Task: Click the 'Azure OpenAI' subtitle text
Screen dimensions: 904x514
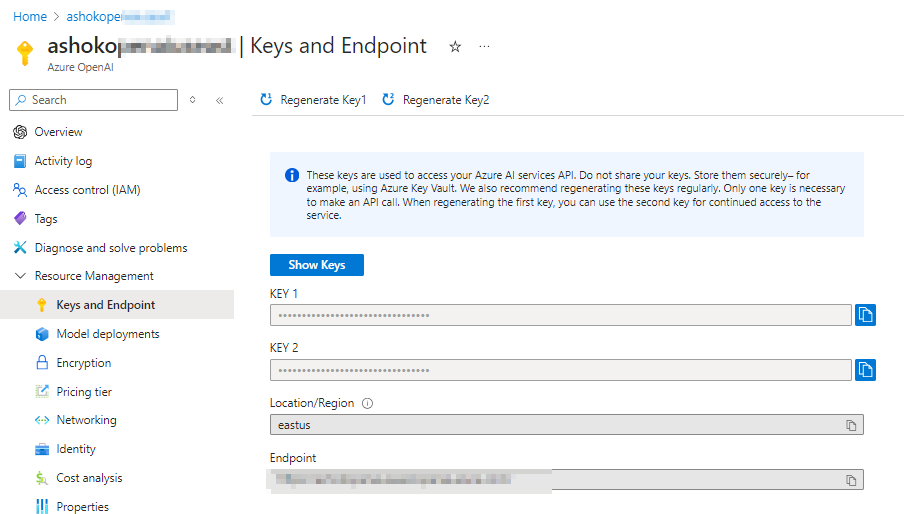Action: [x=80, y=67]
